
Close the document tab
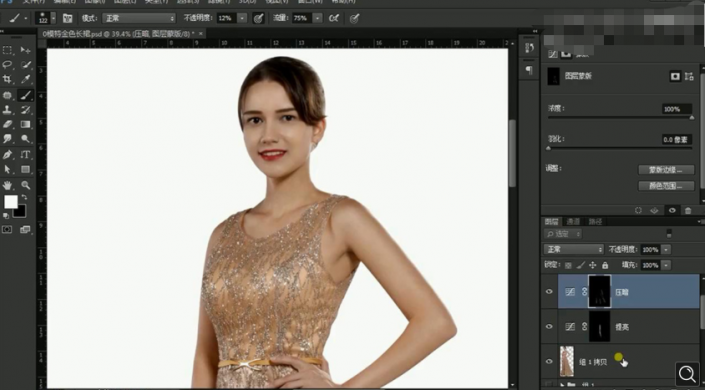[x=201, y=33]
